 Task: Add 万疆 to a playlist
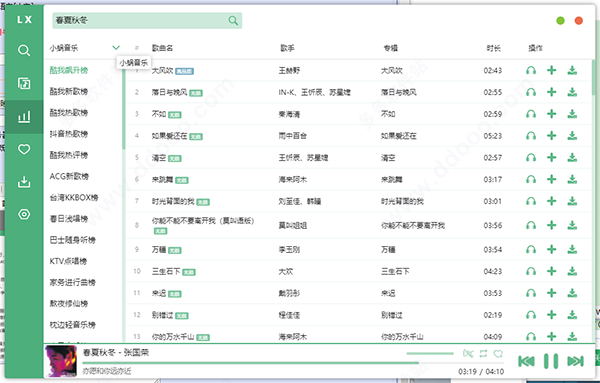tap(551, 250)
